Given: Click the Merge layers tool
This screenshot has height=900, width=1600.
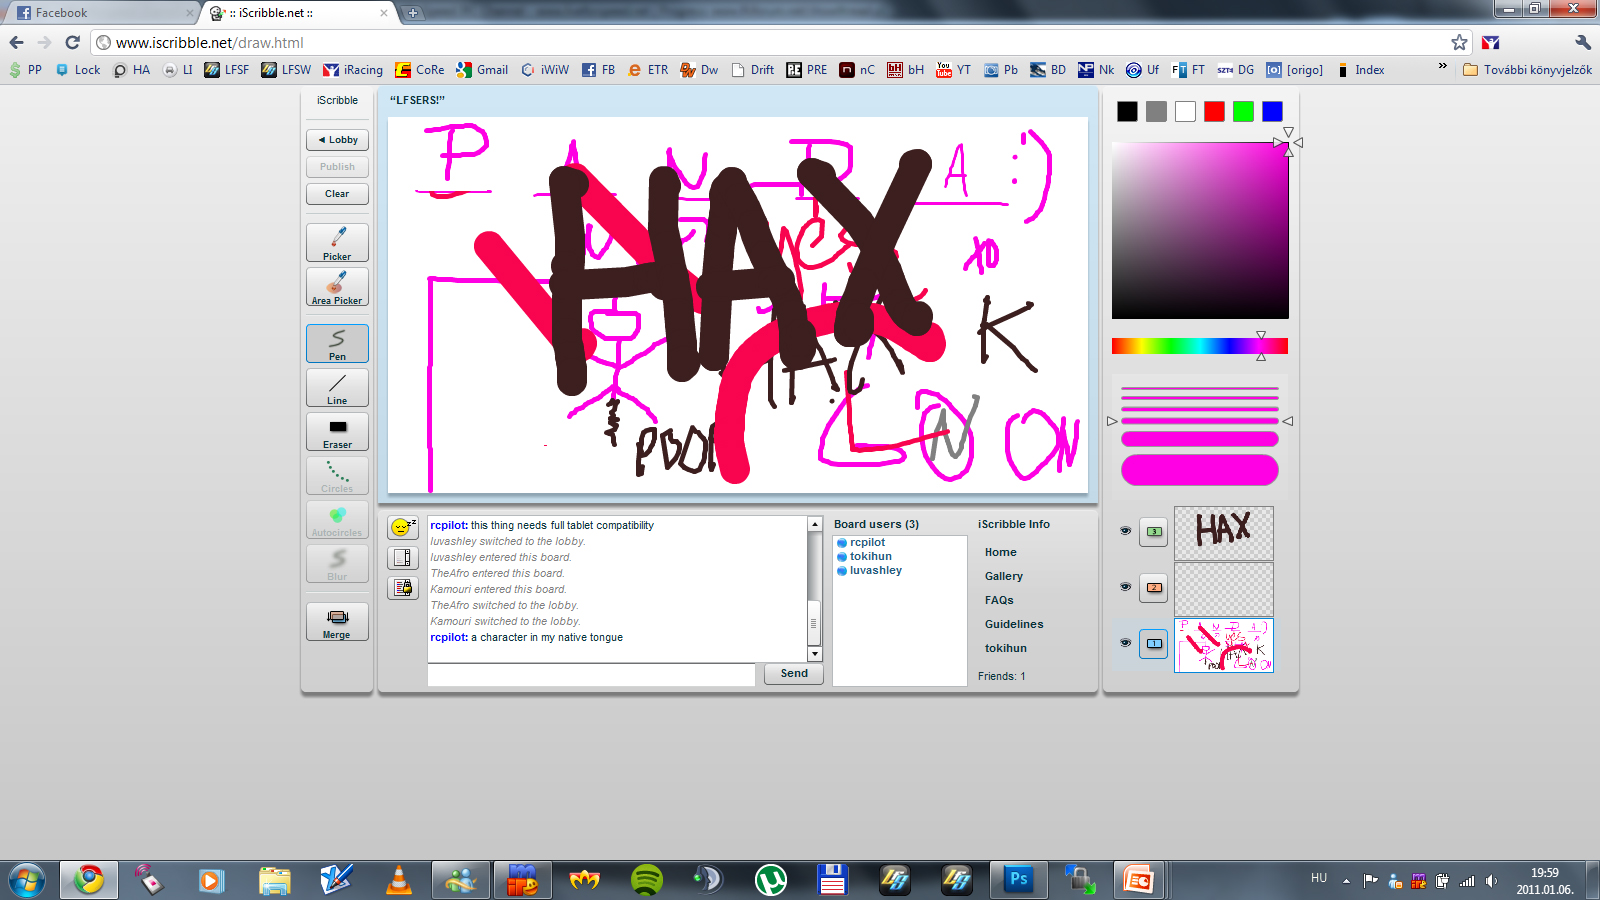Looking at the screenshot, I should [337, 621].
